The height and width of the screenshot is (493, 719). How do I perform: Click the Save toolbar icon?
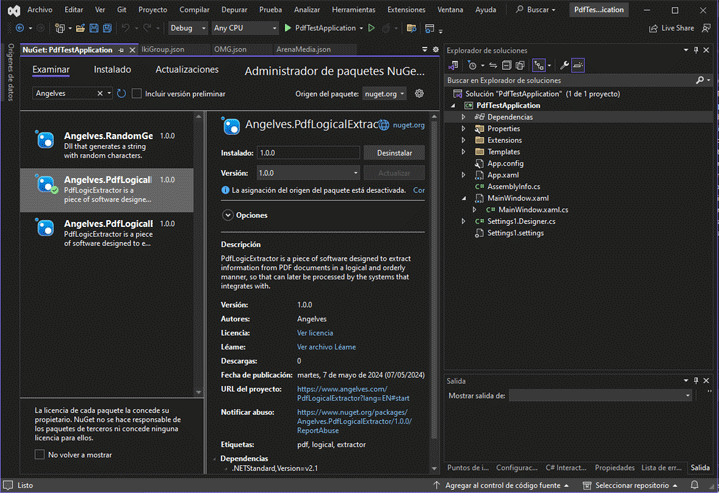click(x=94, y=28)
